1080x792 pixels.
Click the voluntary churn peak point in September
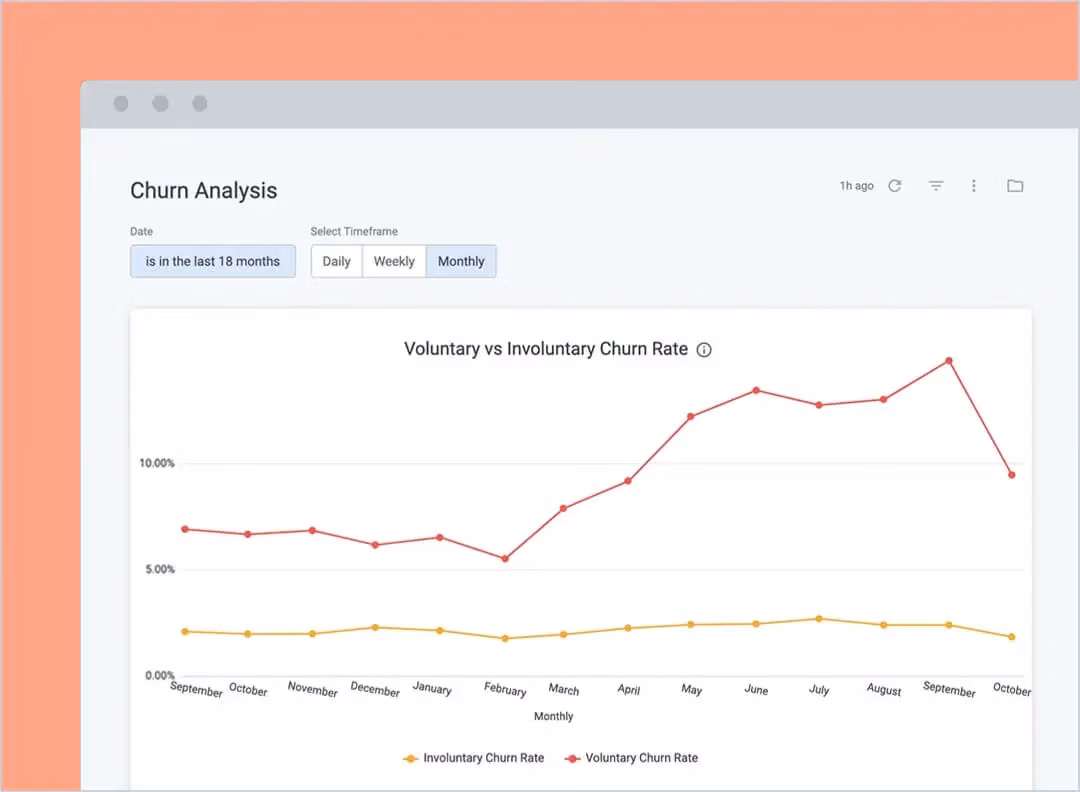click(949, 361)
